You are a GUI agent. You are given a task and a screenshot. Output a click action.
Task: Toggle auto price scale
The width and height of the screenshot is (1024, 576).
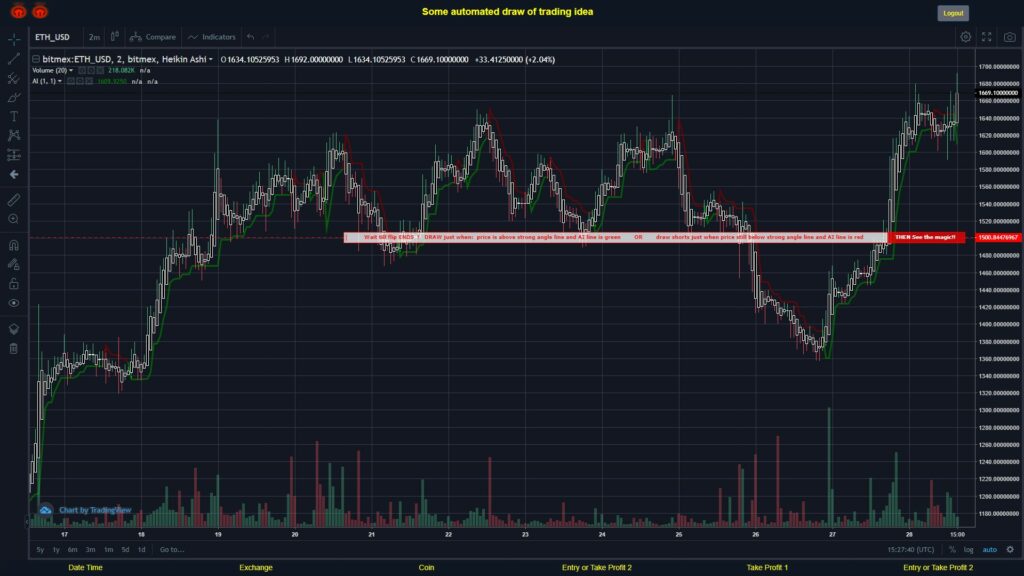point(990,550)
